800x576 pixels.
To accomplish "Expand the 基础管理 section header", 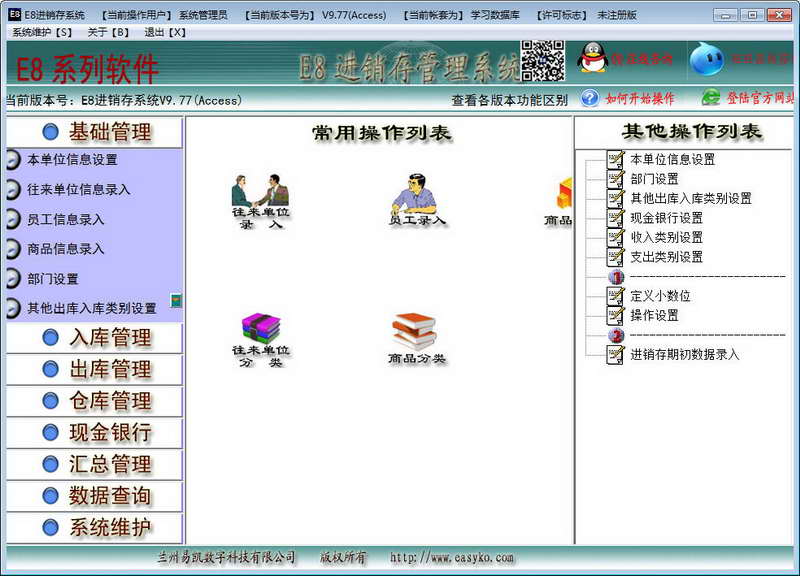I will (x=94, y=132).
